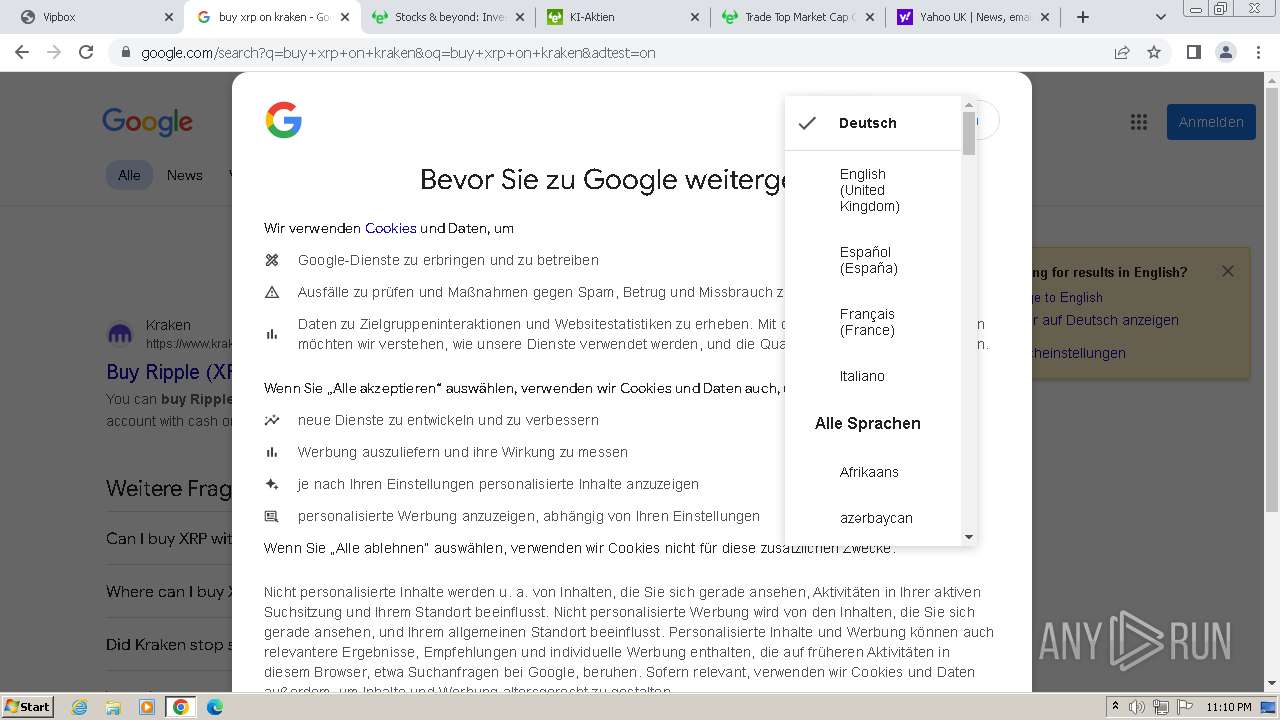The height and width of the screenshot is (720, 1280).
Task: Switch to Stocks & beyond tab
Action: (448, 17)
